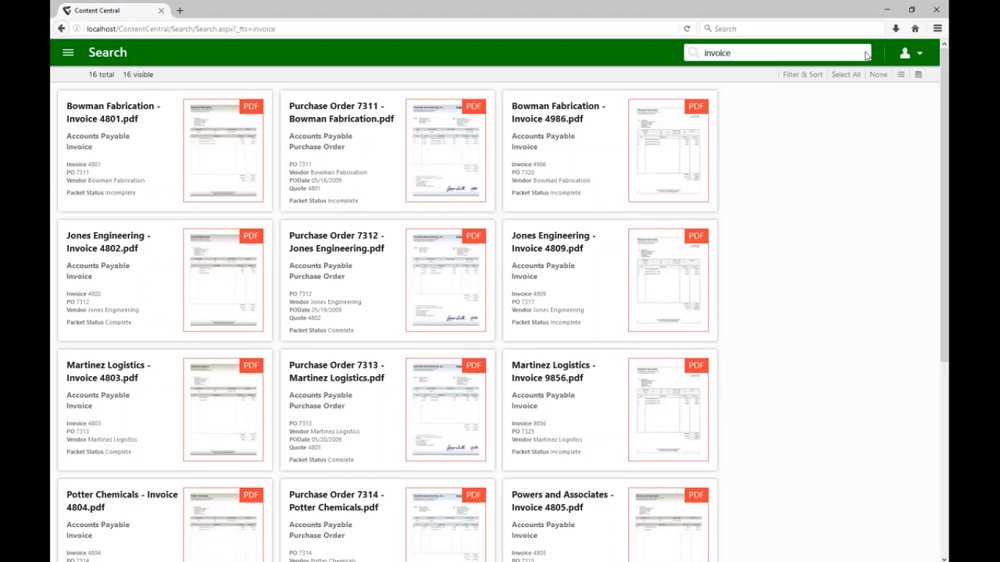Go to browser home icon

(x=915, y=29)
